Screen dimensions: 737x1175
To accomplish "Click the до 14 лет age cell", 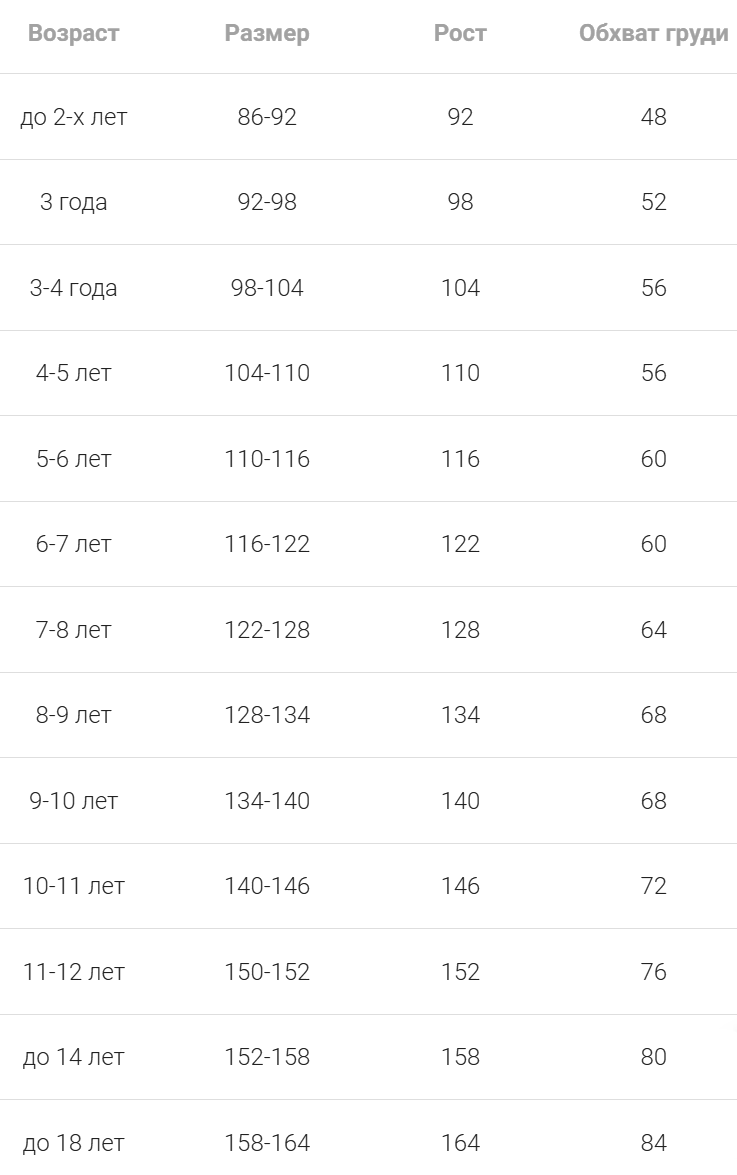I will pyautogui.click(x=73, y=1057).
